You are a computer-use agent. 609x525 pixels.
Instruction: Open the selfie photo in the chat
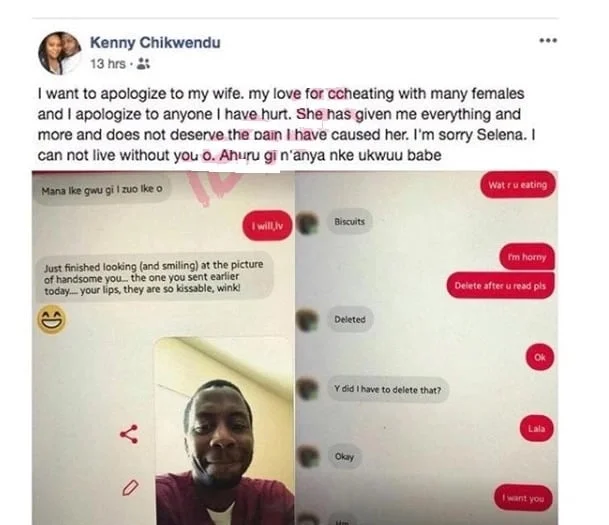click(x=224, y=431)
